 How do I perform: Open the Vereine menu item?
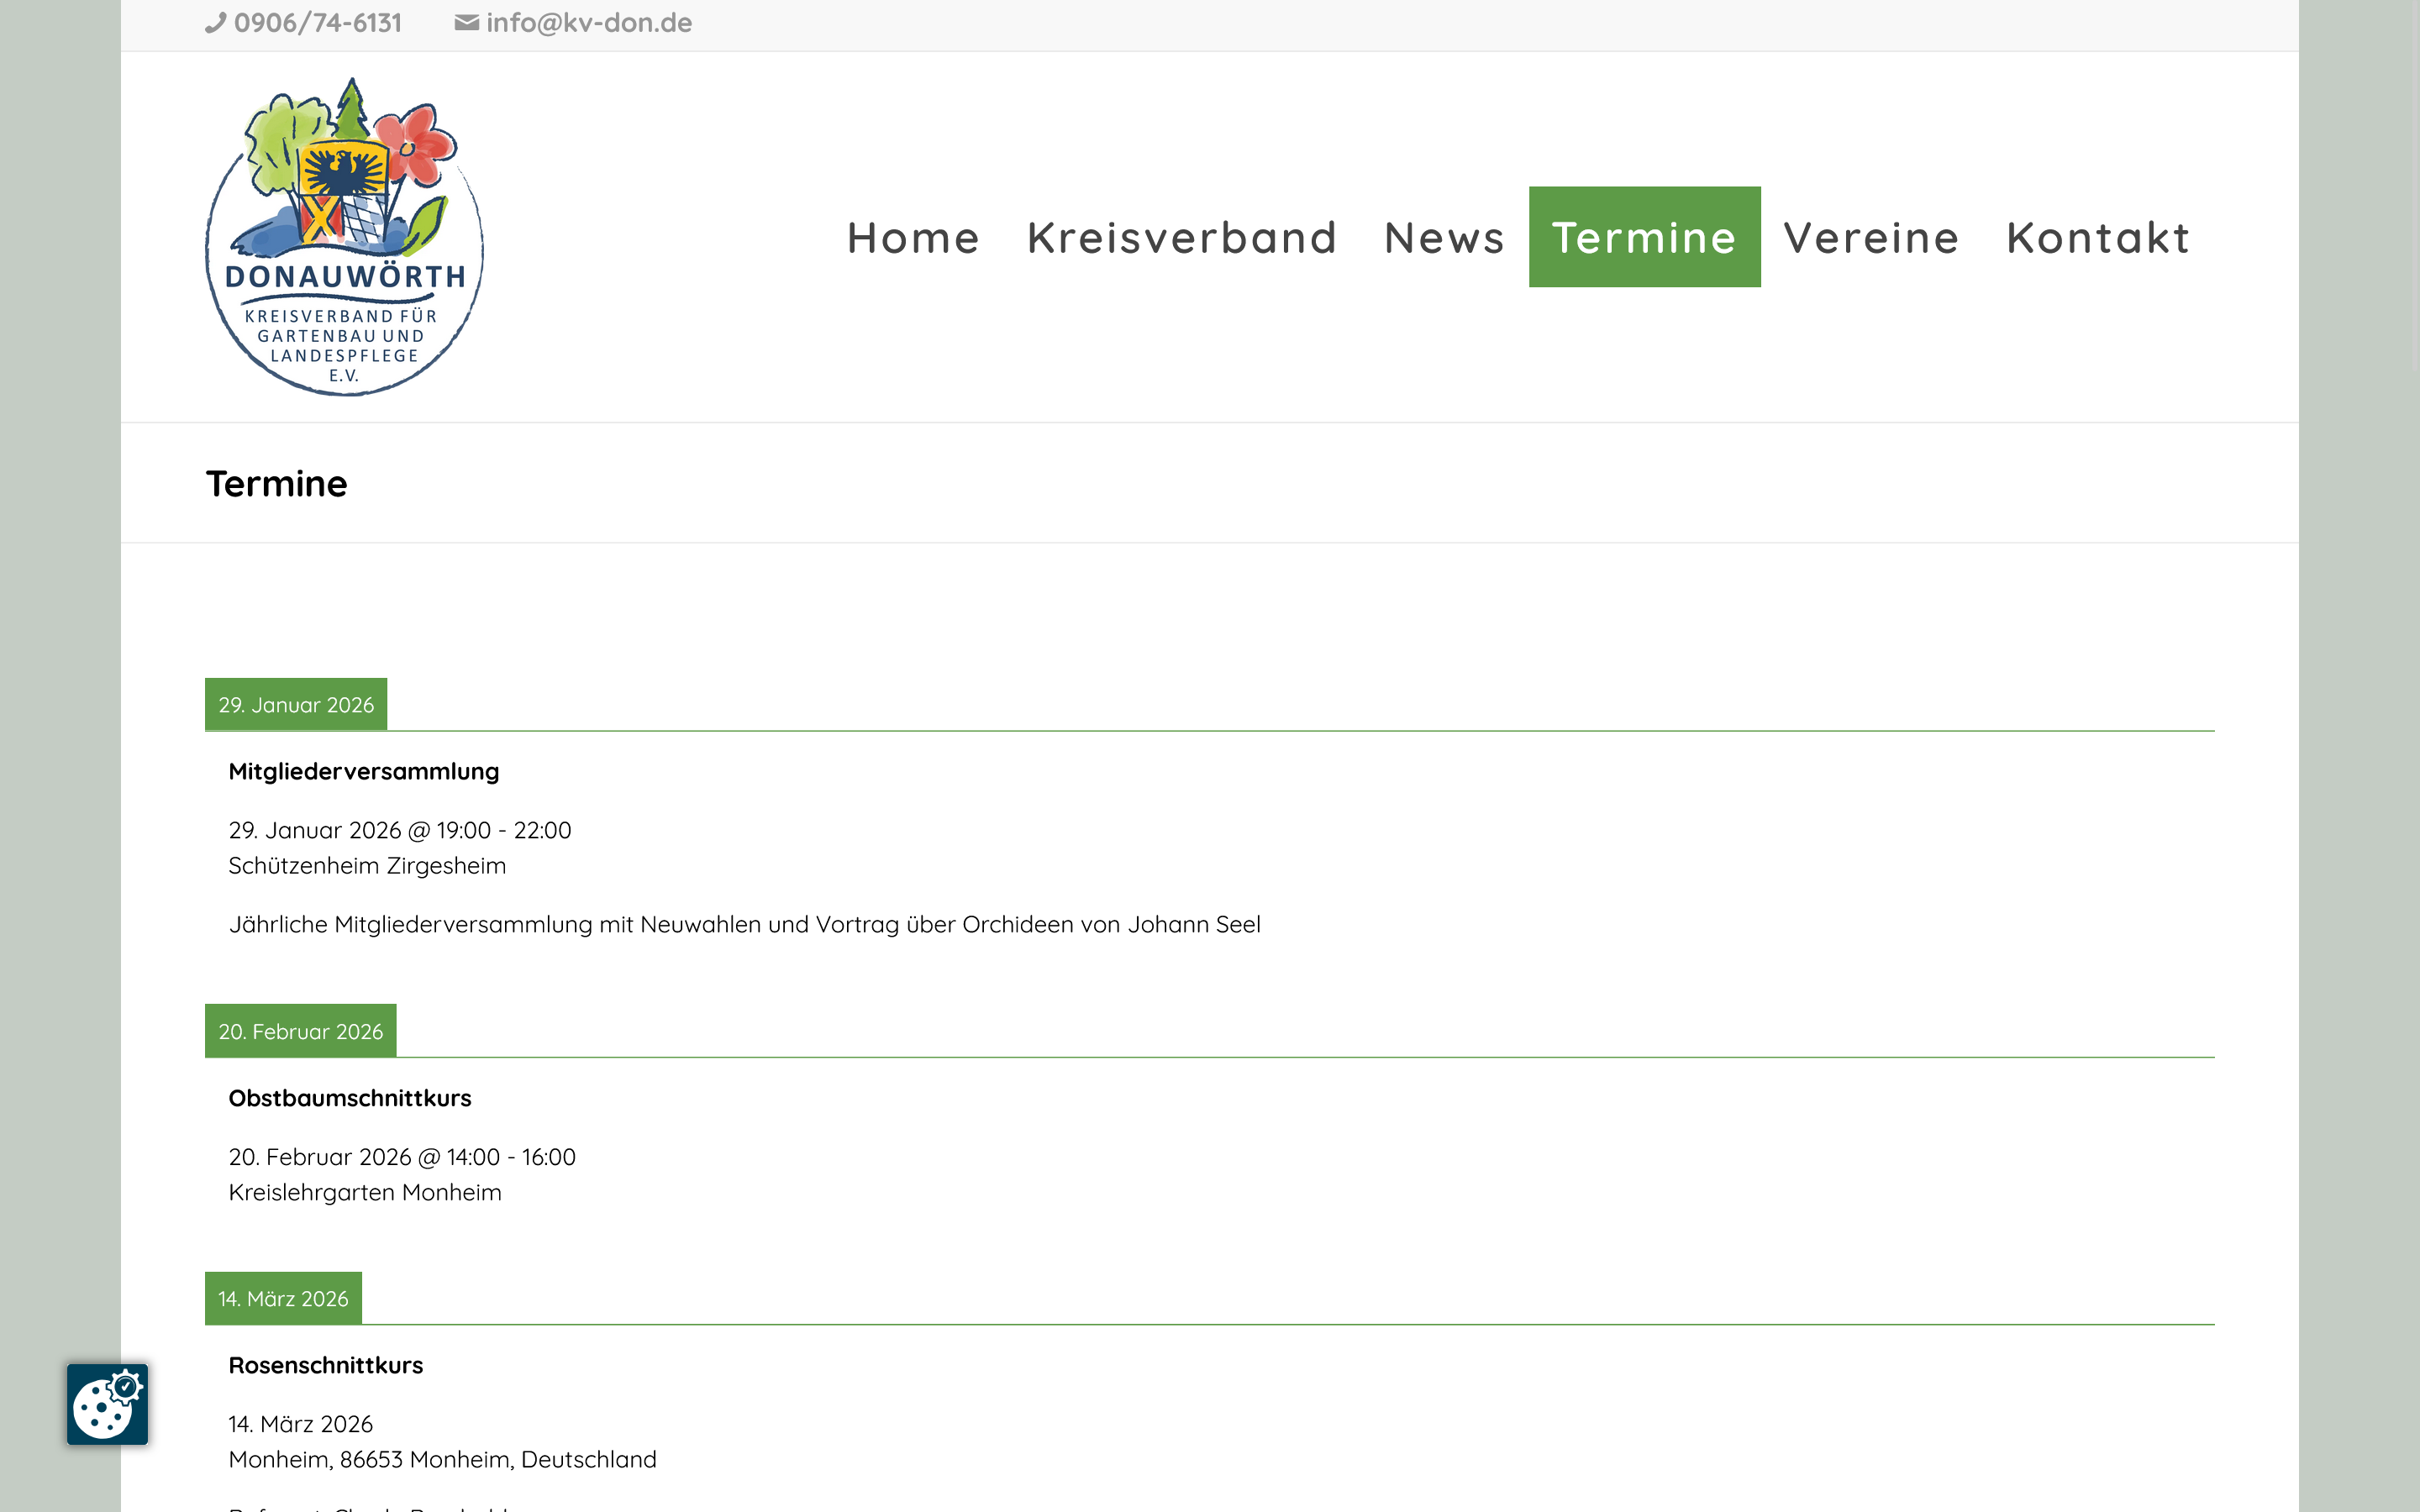1871,238
